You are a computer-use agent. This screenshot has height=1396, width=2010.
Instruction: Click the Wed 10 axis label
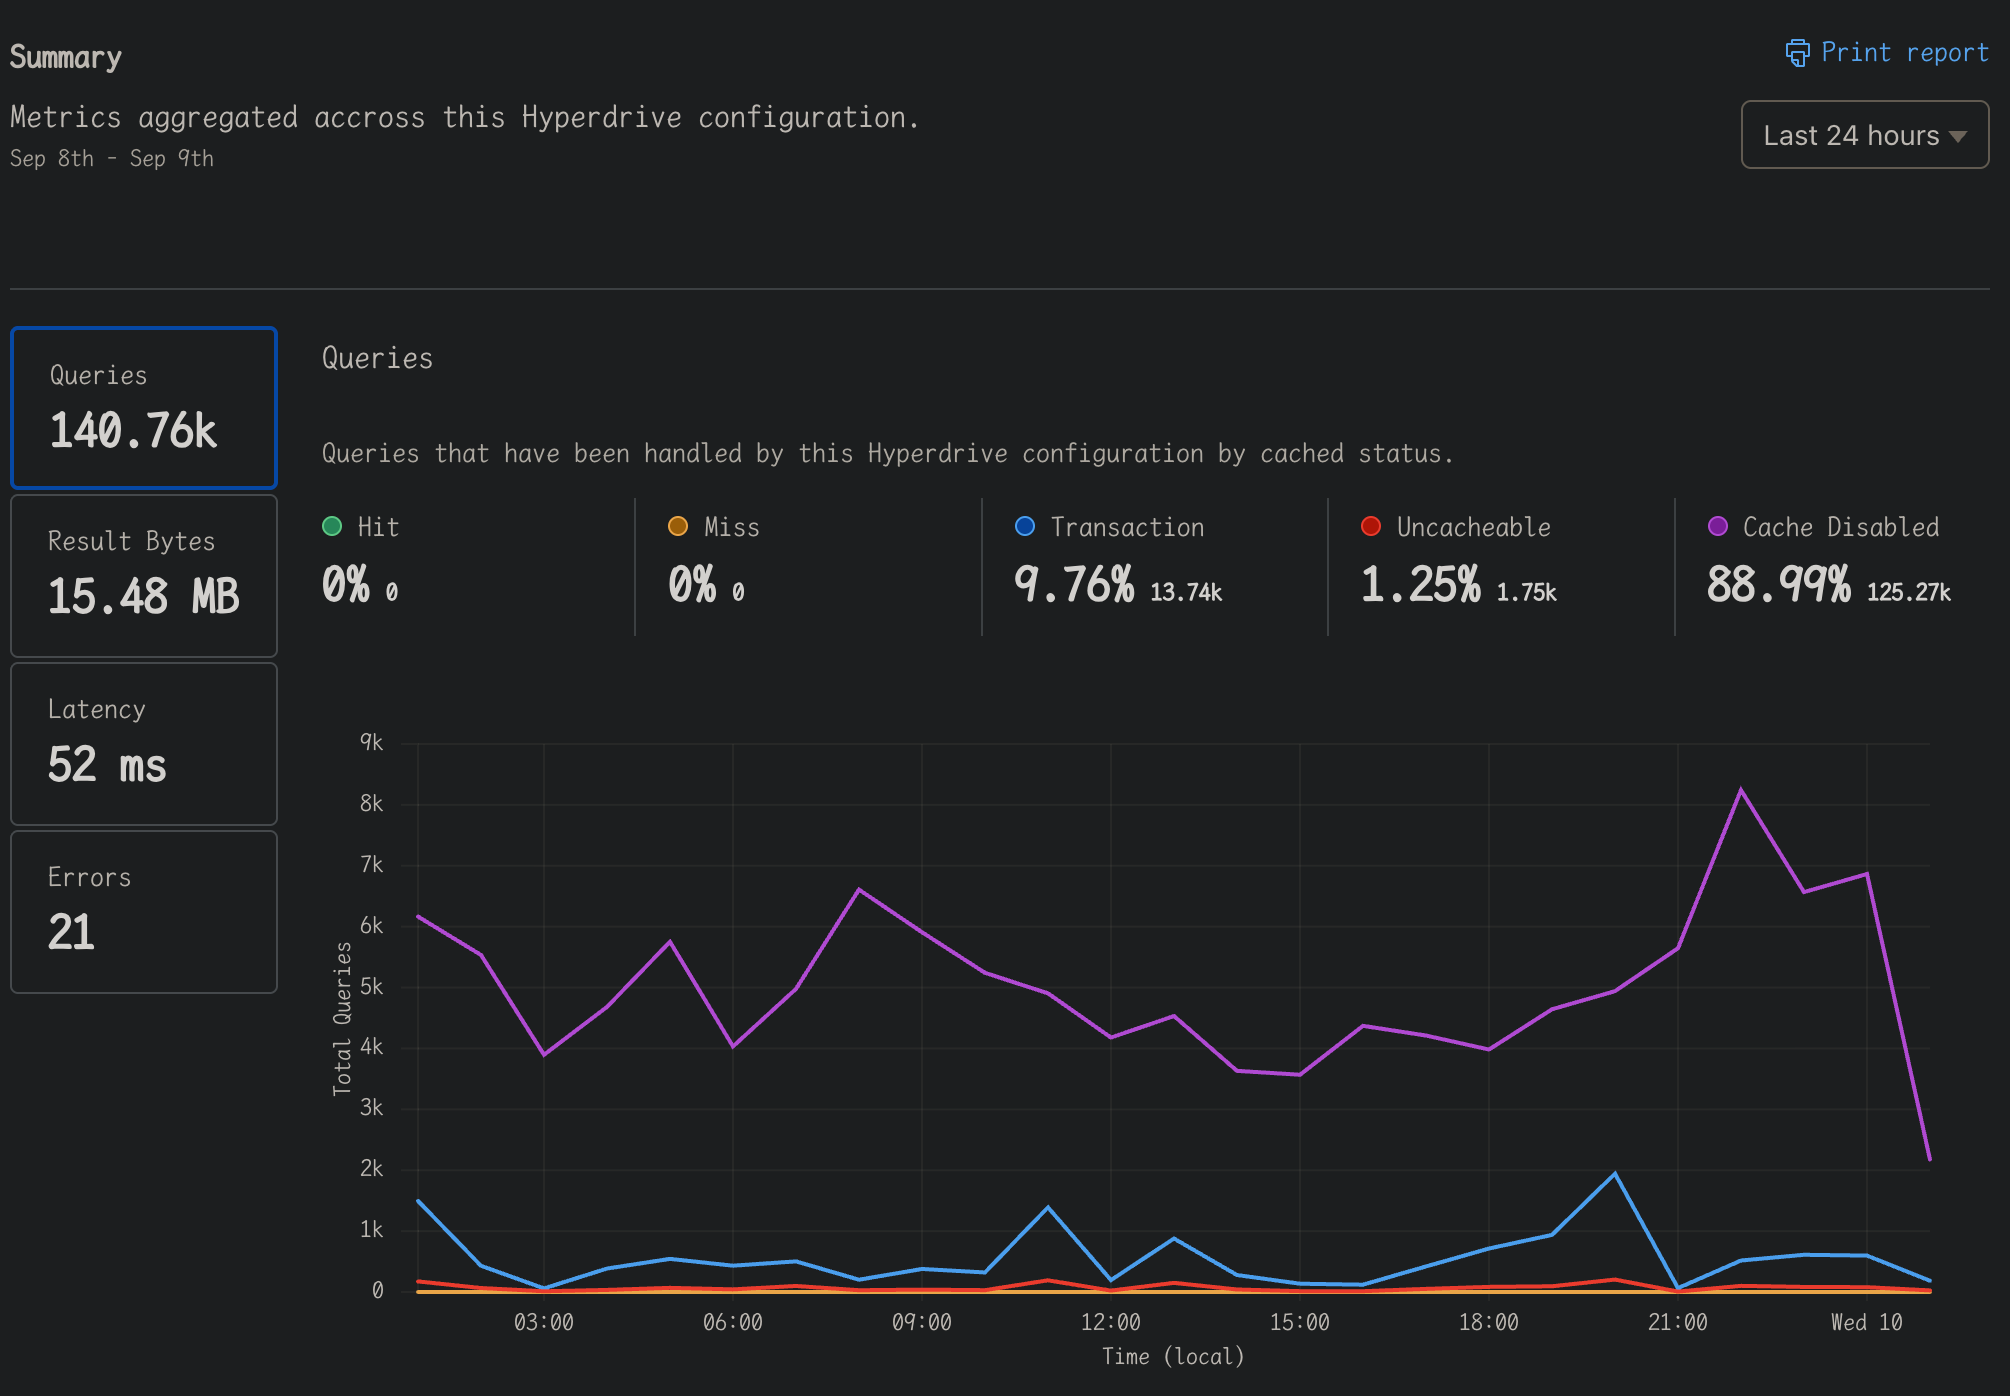[x=1866, y=1322]
